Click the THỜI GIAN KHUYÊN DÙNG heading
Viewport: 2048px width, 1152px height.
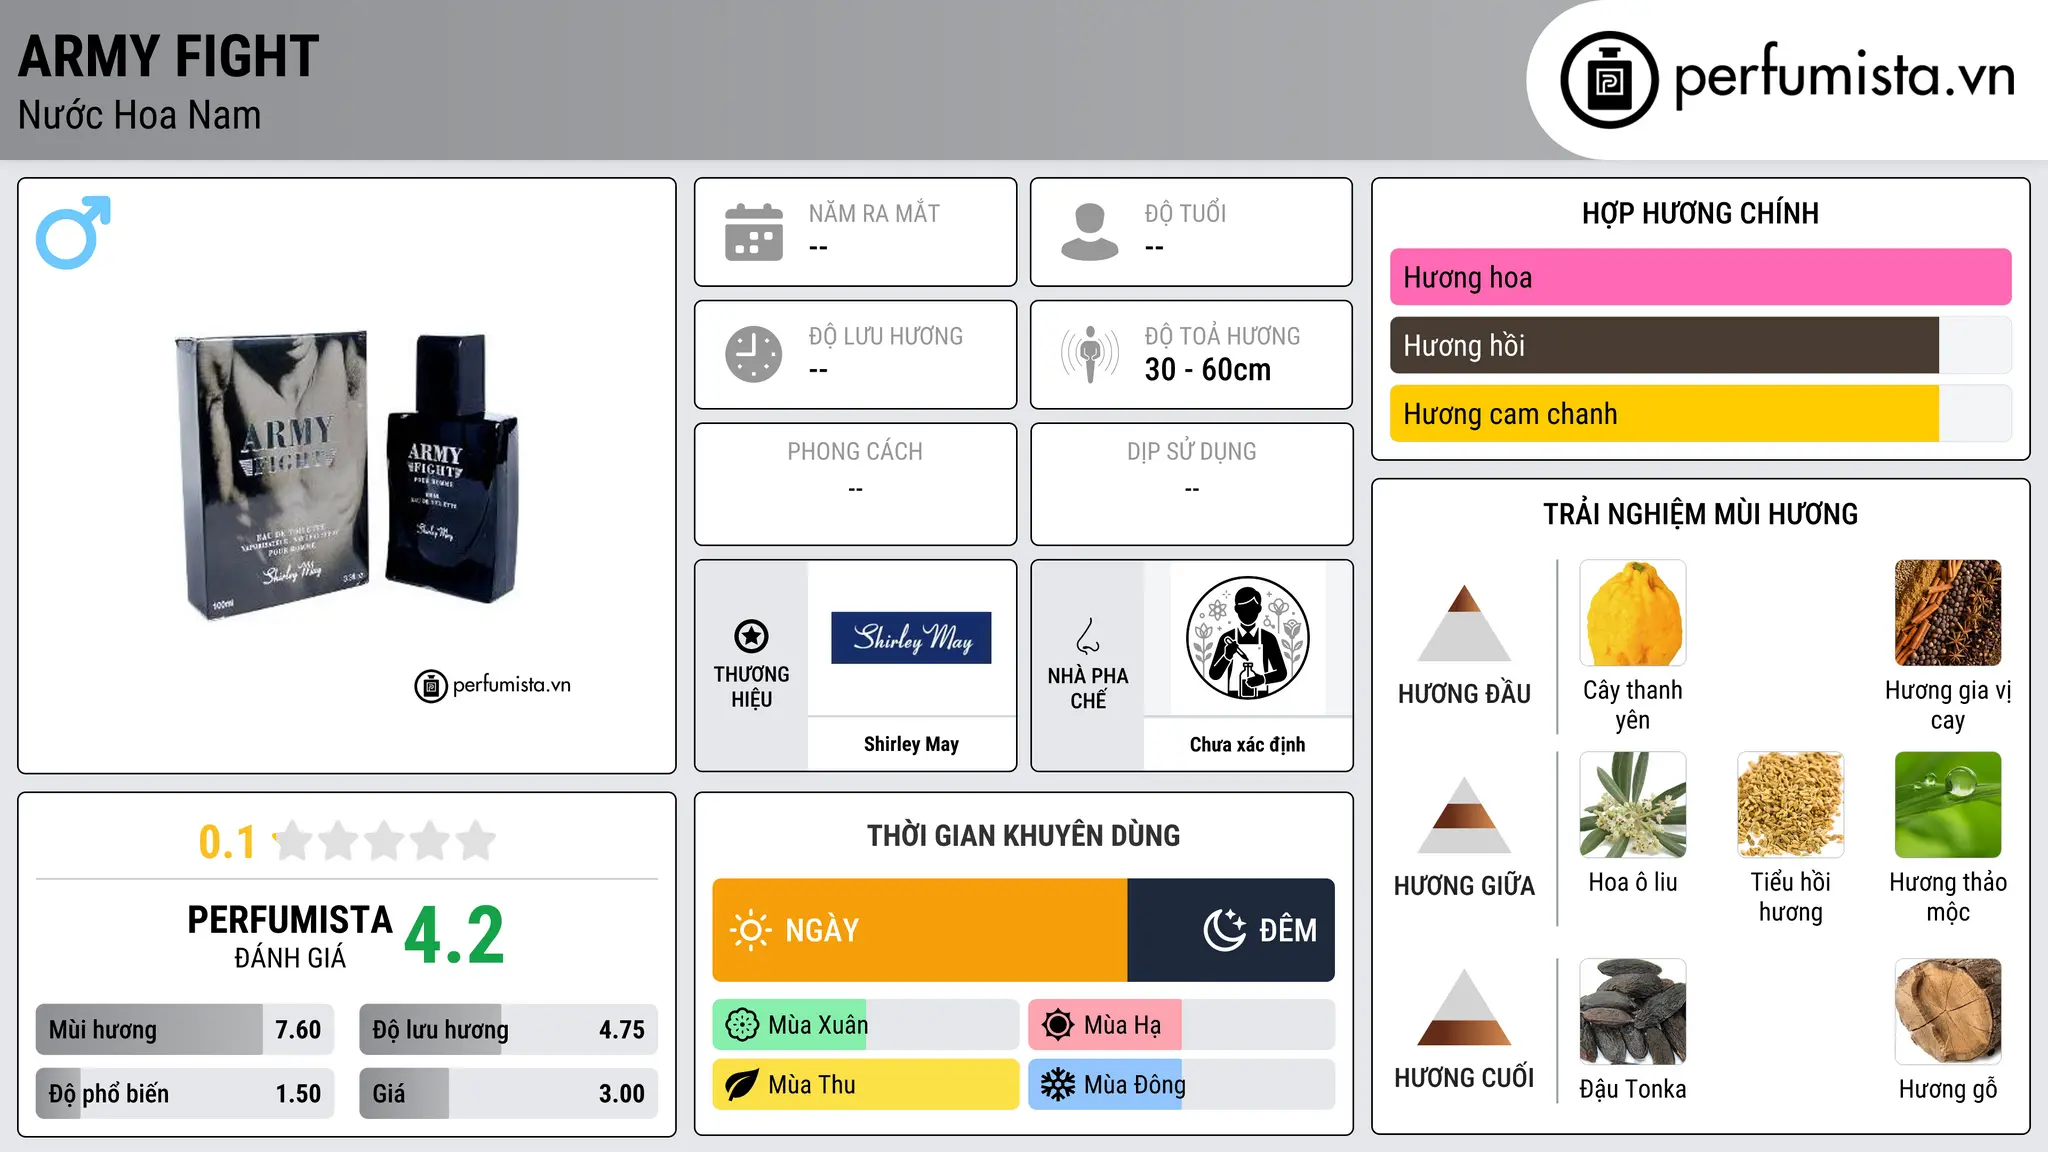tap(1023, 835)
